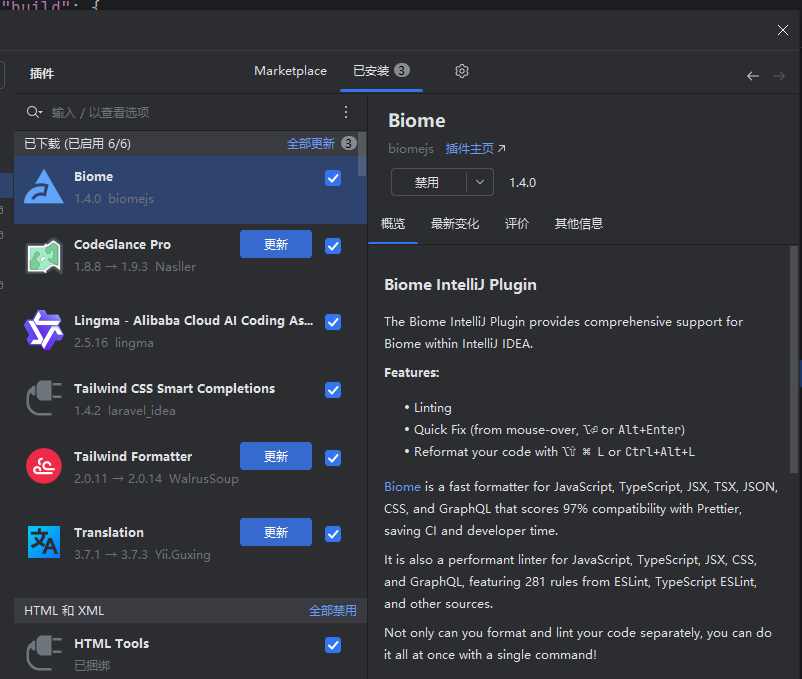Switch to the Marketplace tab
802x679 pixels.
(x=291, y=71)
